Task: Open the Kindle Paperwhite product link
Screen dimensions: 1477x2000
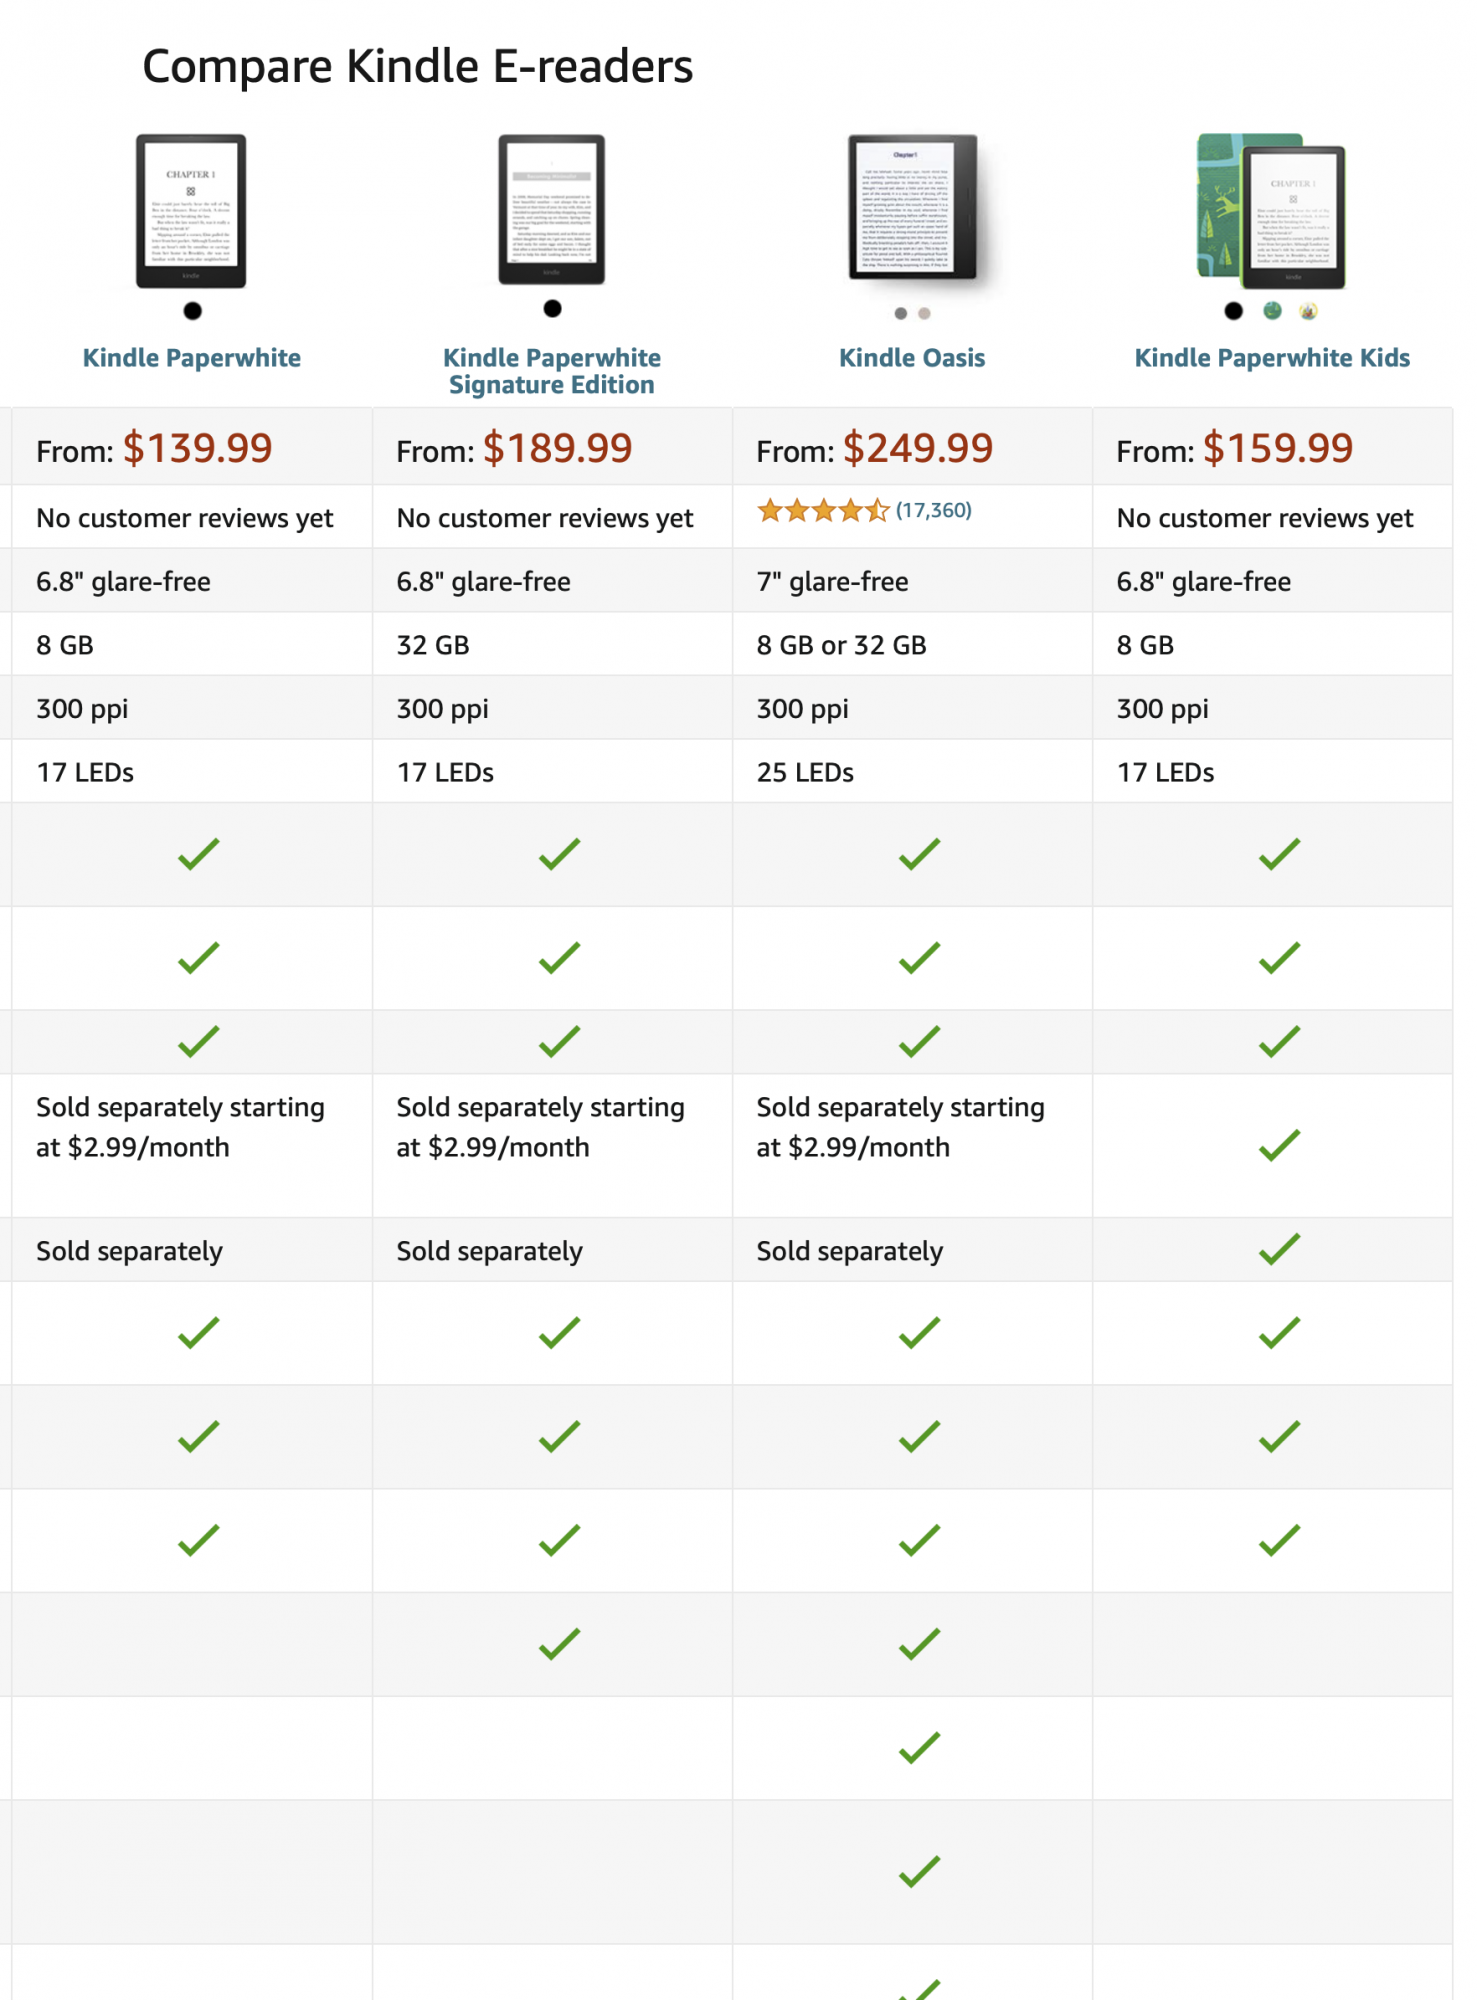Action: pos(191,358)
